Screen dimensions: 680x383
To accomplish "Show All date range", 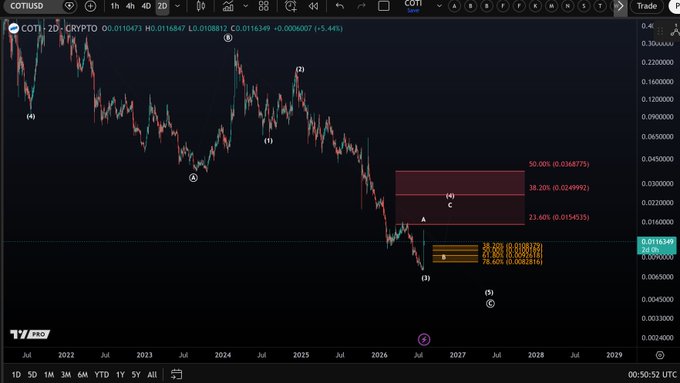I will pos(152,374).
